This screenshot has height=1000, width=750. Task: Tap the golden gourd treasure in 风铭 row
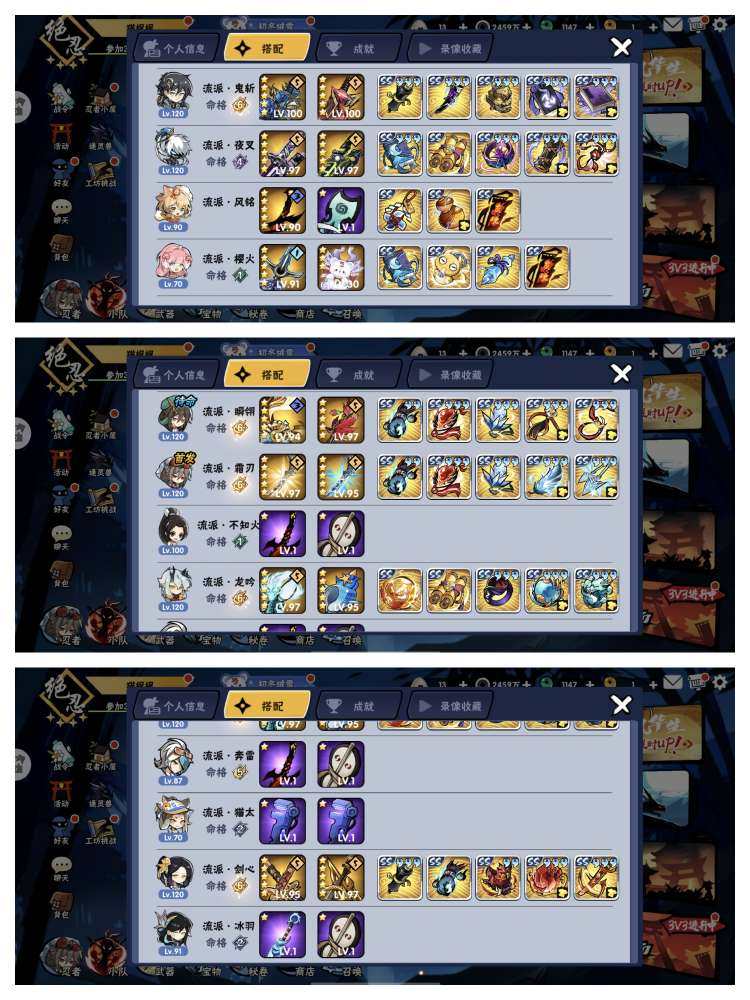click(x=449, y=210)
